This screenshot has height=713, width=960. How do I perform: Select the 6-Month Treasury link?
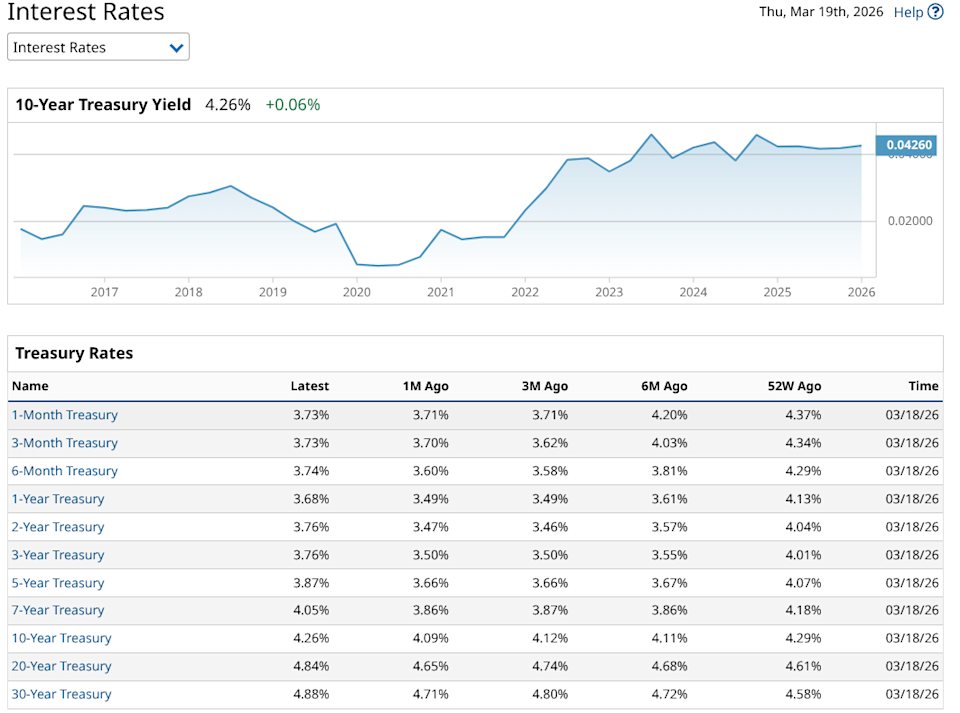click(64, 471)
